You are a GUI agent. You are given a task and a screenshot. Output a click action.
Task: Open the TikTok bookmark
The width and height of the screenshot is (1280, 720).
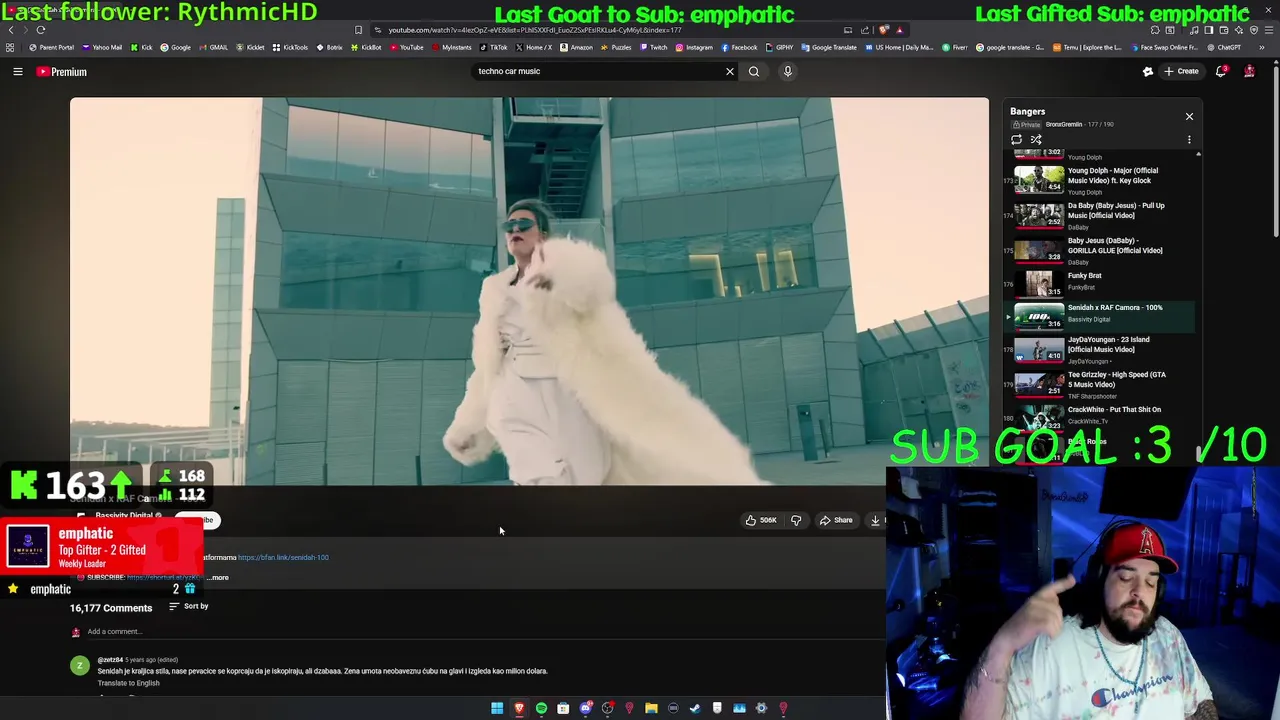[x=494, y=47]
